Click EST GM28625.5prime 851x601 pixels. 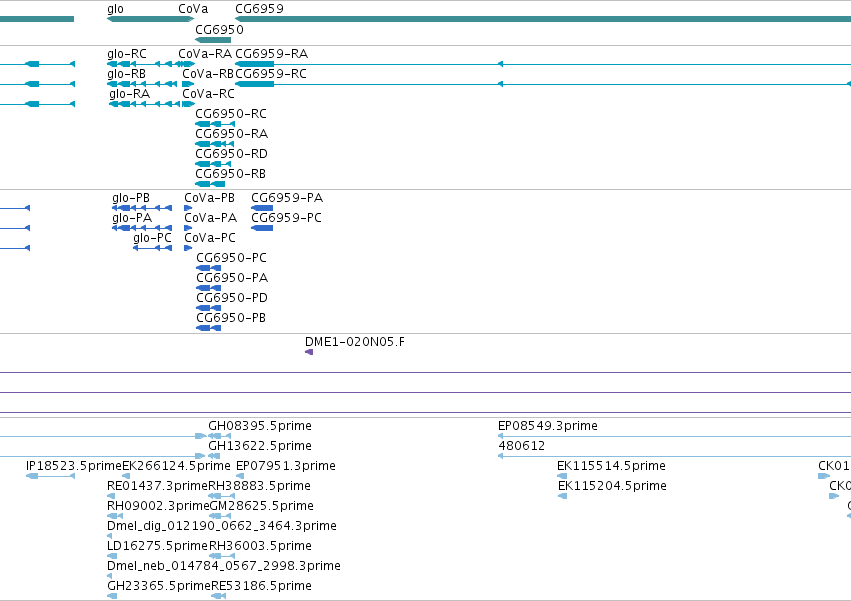point(262,507)
